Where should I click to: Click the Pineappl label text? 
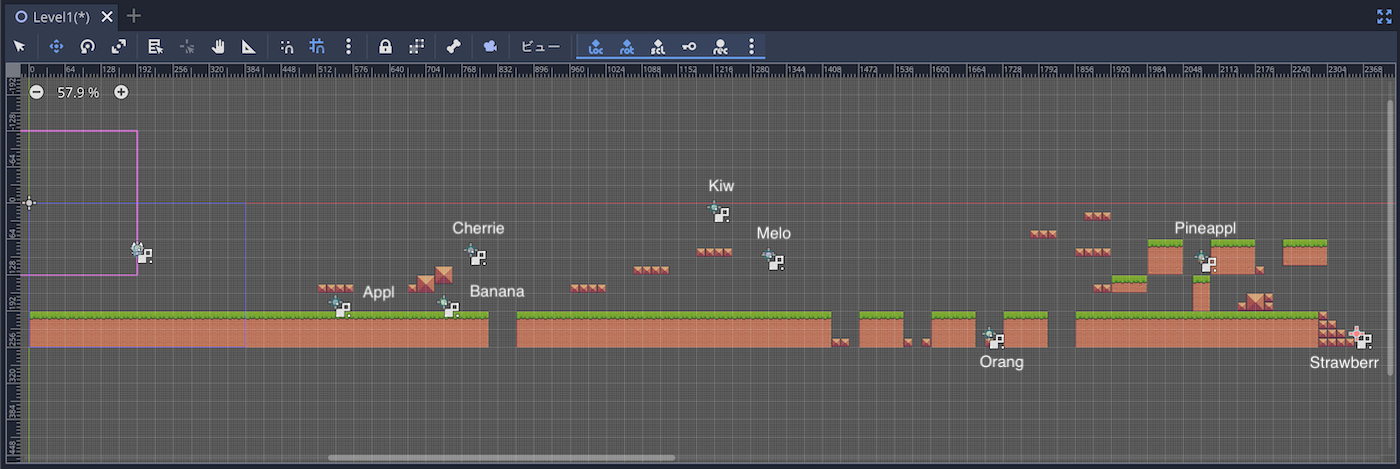point(1205,228)
